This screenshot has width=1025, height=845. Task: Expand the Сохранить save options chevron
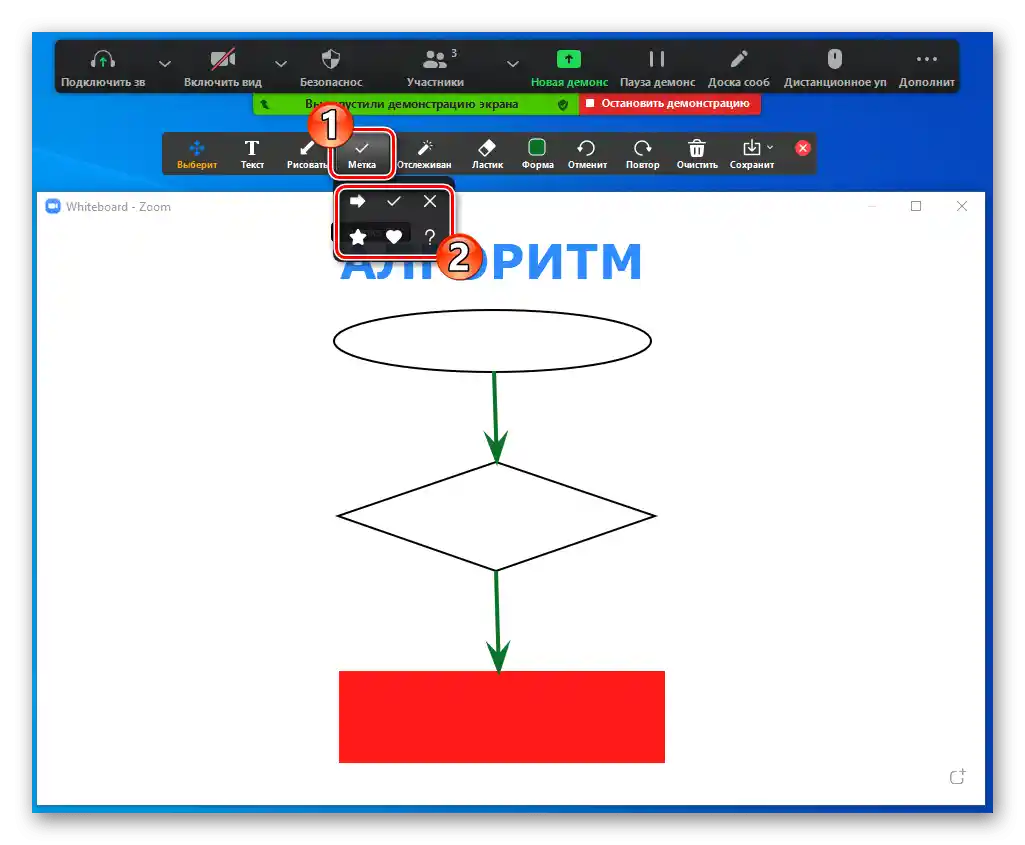click(x=770, y=146)
